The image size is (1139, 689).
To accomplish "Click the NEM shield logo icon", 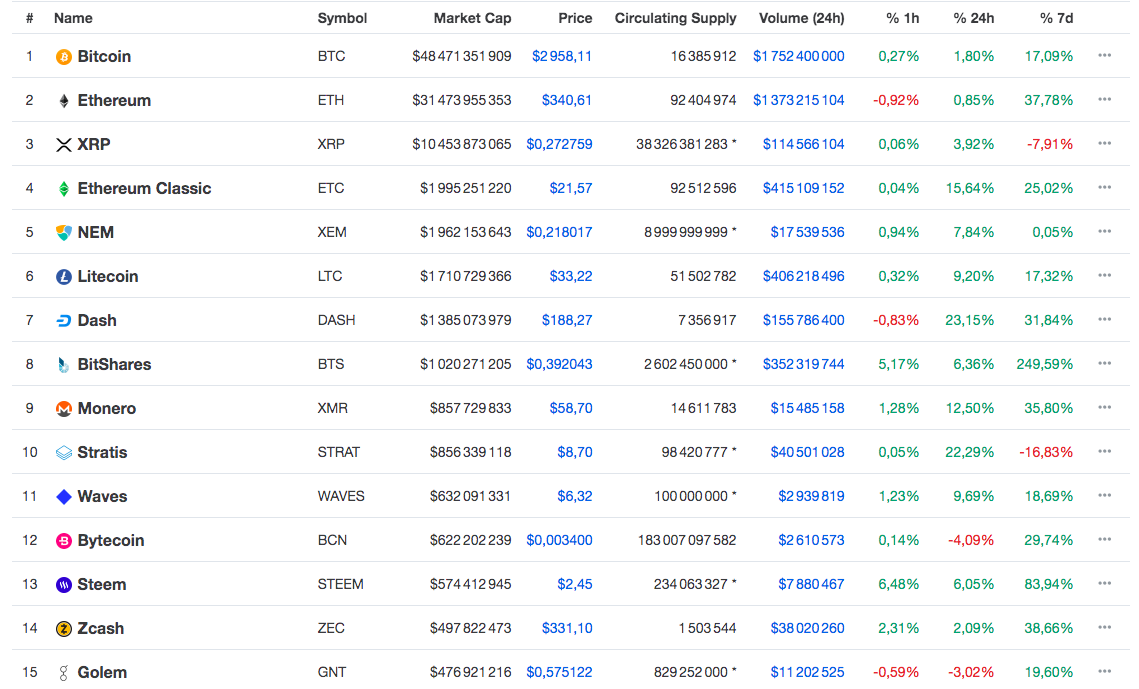I will [64, 232].
